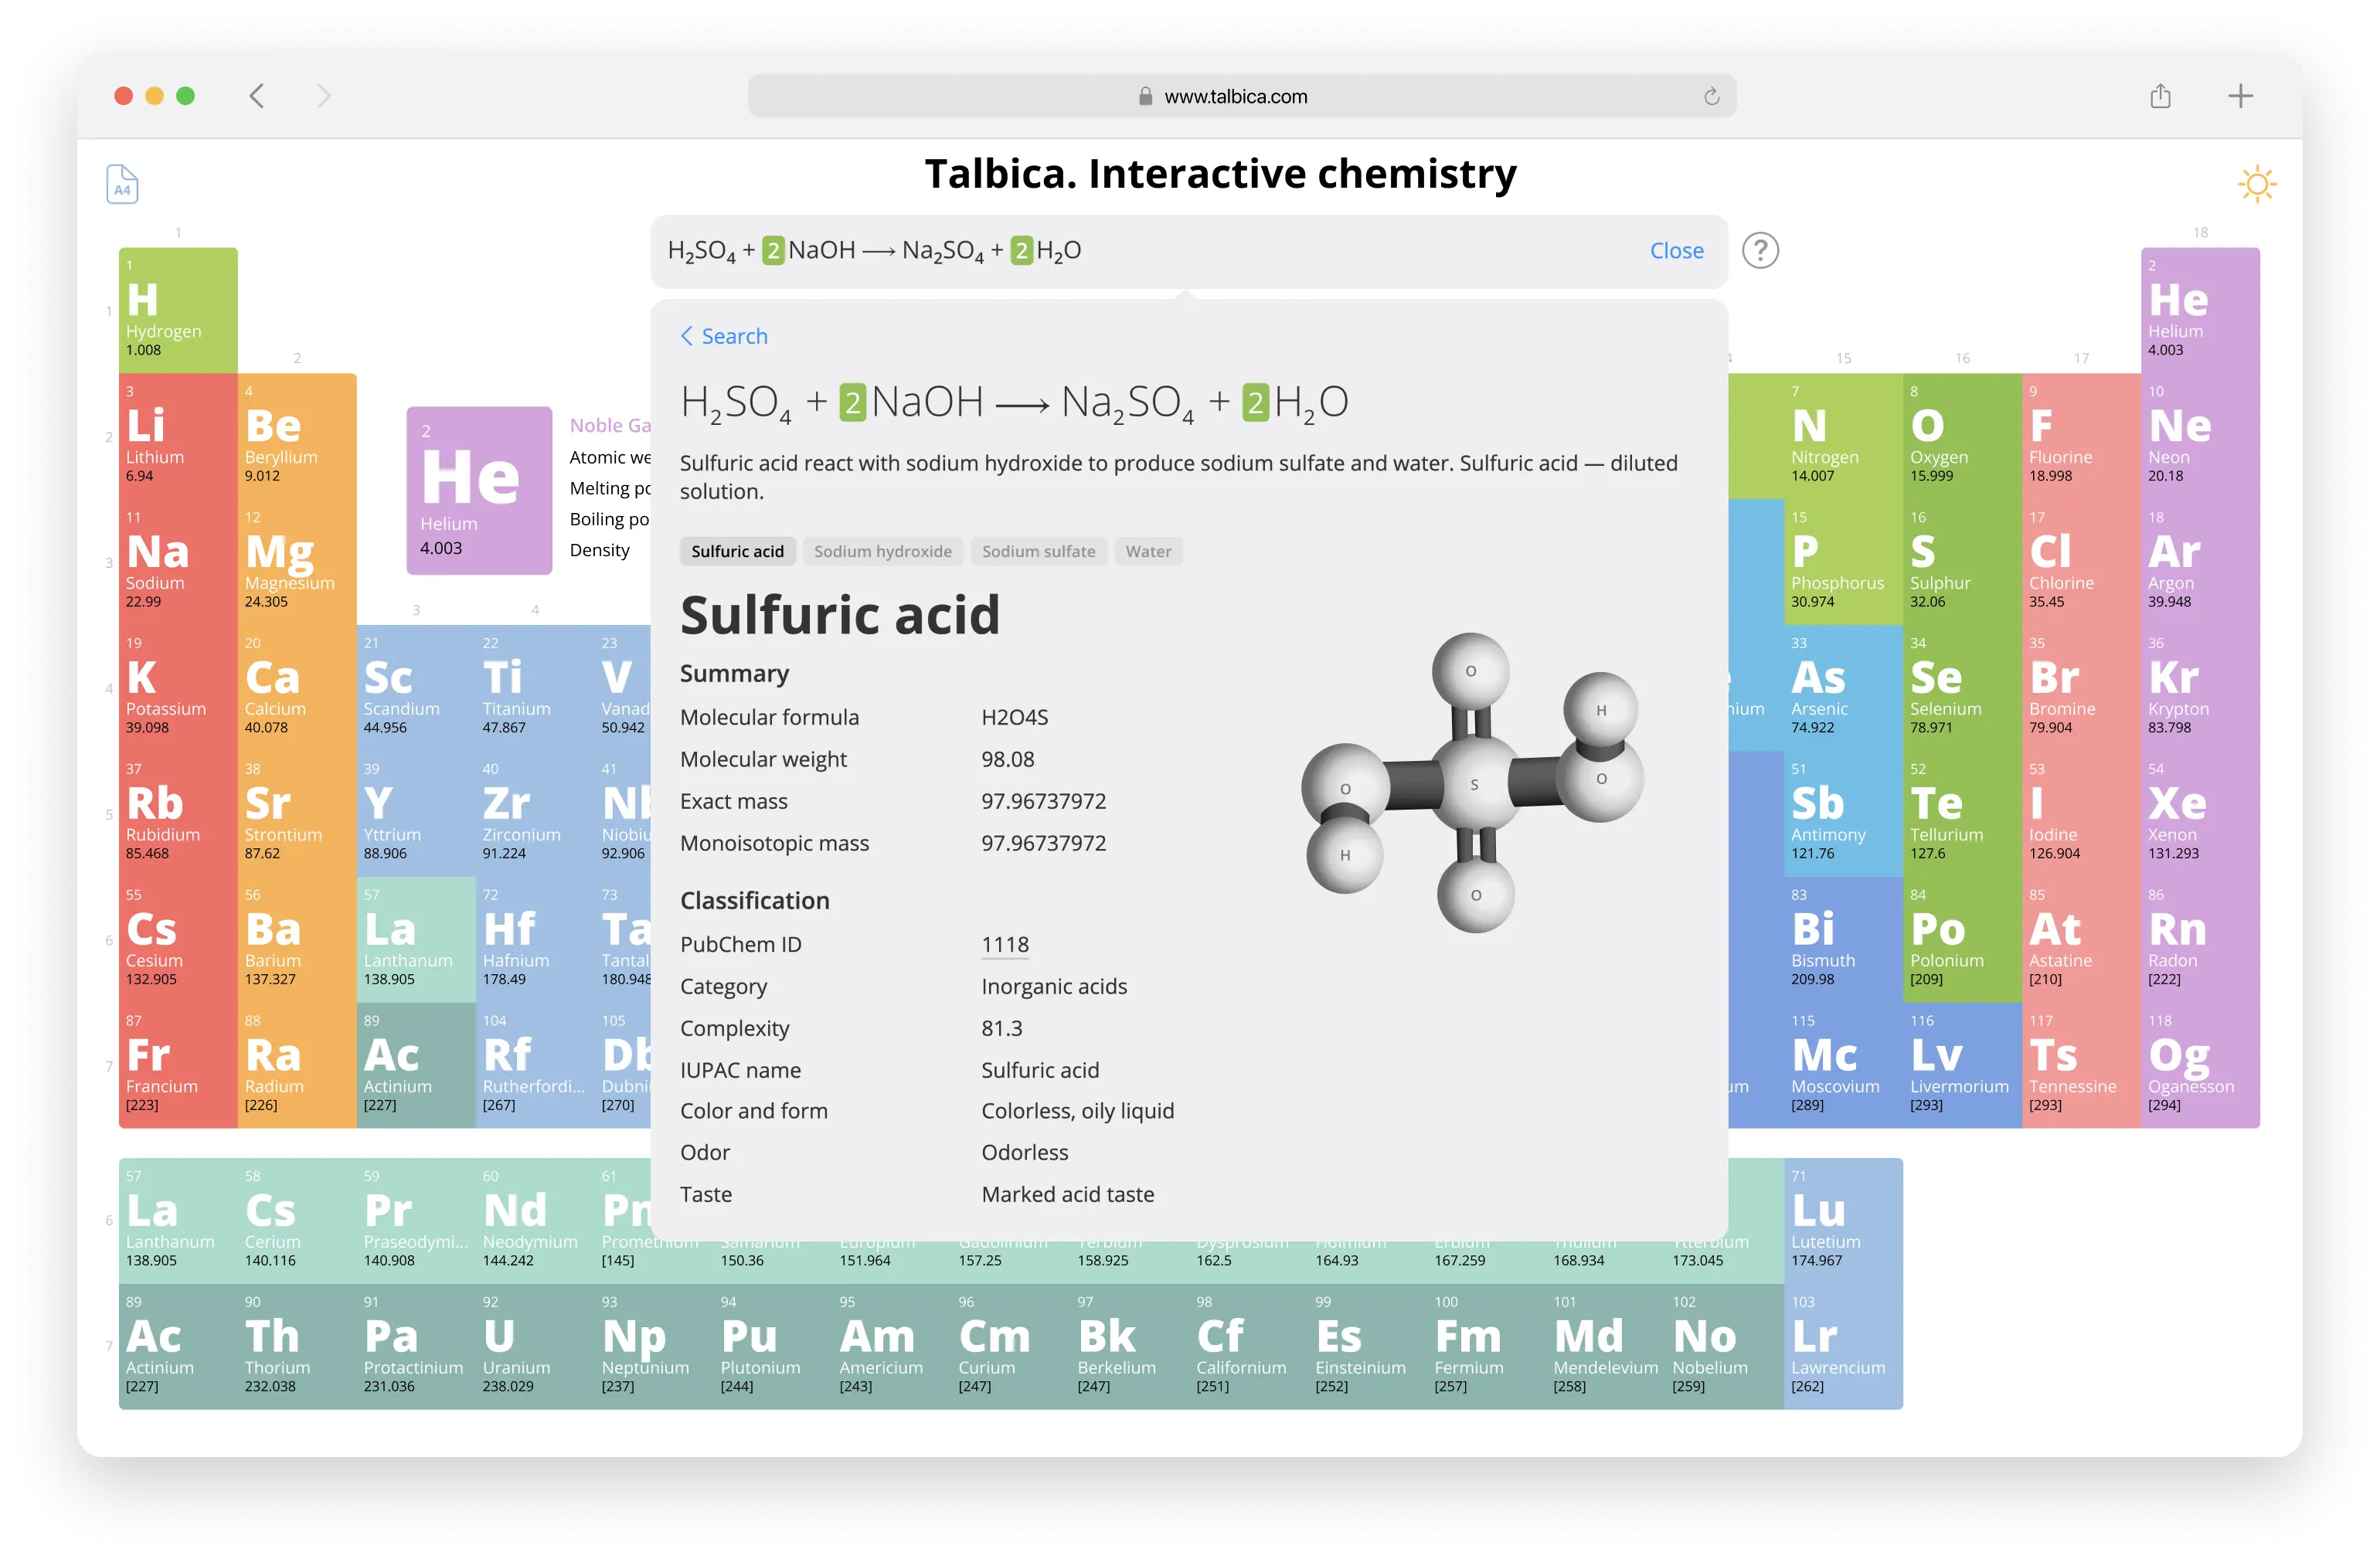Go forward in browser history
The height and width of the screenshot is (1559, 2380).
323,96
